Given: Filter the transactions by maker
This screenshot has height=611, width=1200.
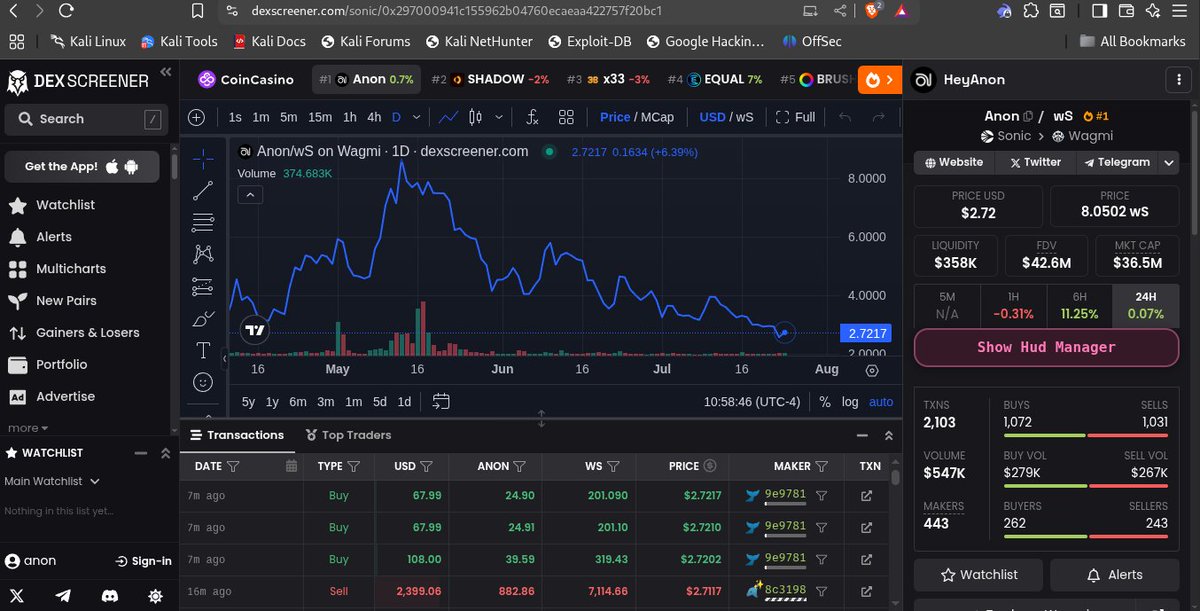Looking at the screenshot, I should (x=821, y=466).
